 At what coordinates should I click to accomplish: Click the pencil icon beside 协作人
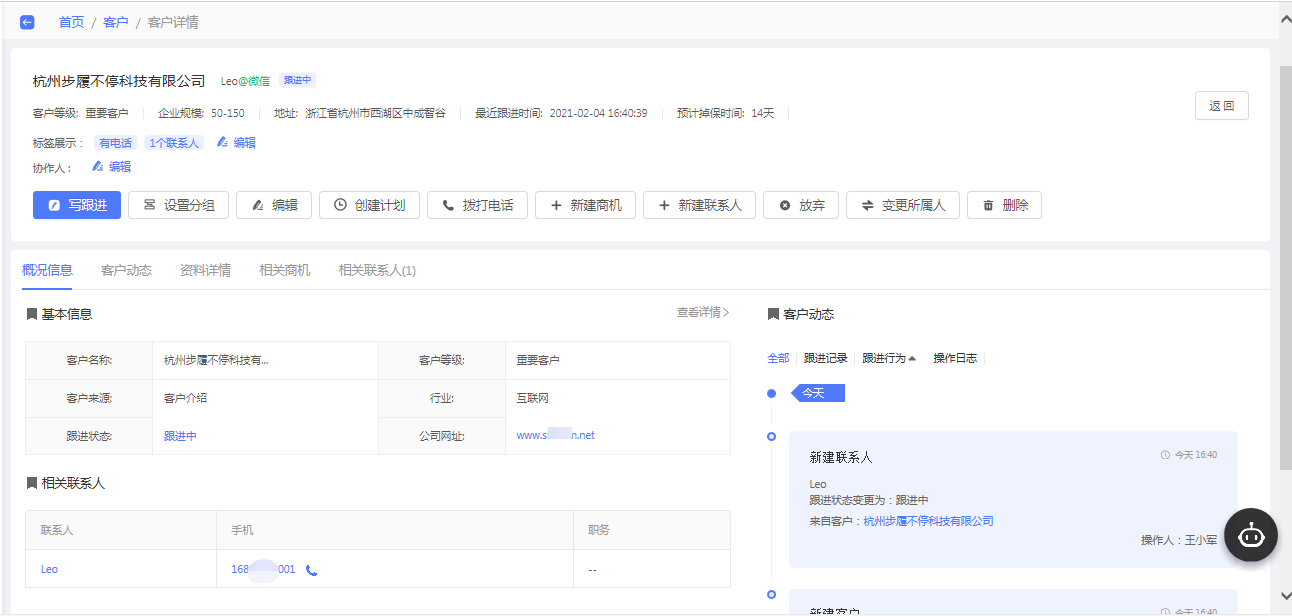point(98,167)
